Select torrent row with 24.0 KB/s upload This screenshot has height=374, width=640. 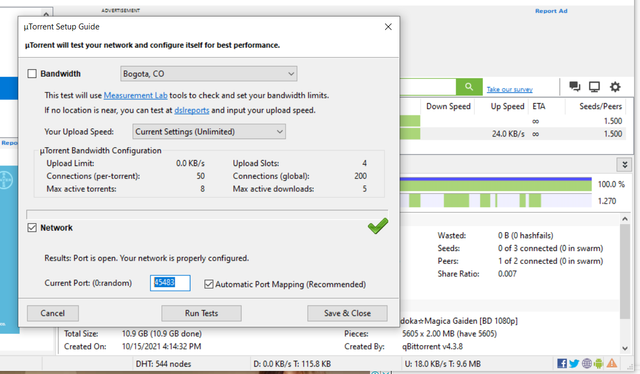pos(513,134)
